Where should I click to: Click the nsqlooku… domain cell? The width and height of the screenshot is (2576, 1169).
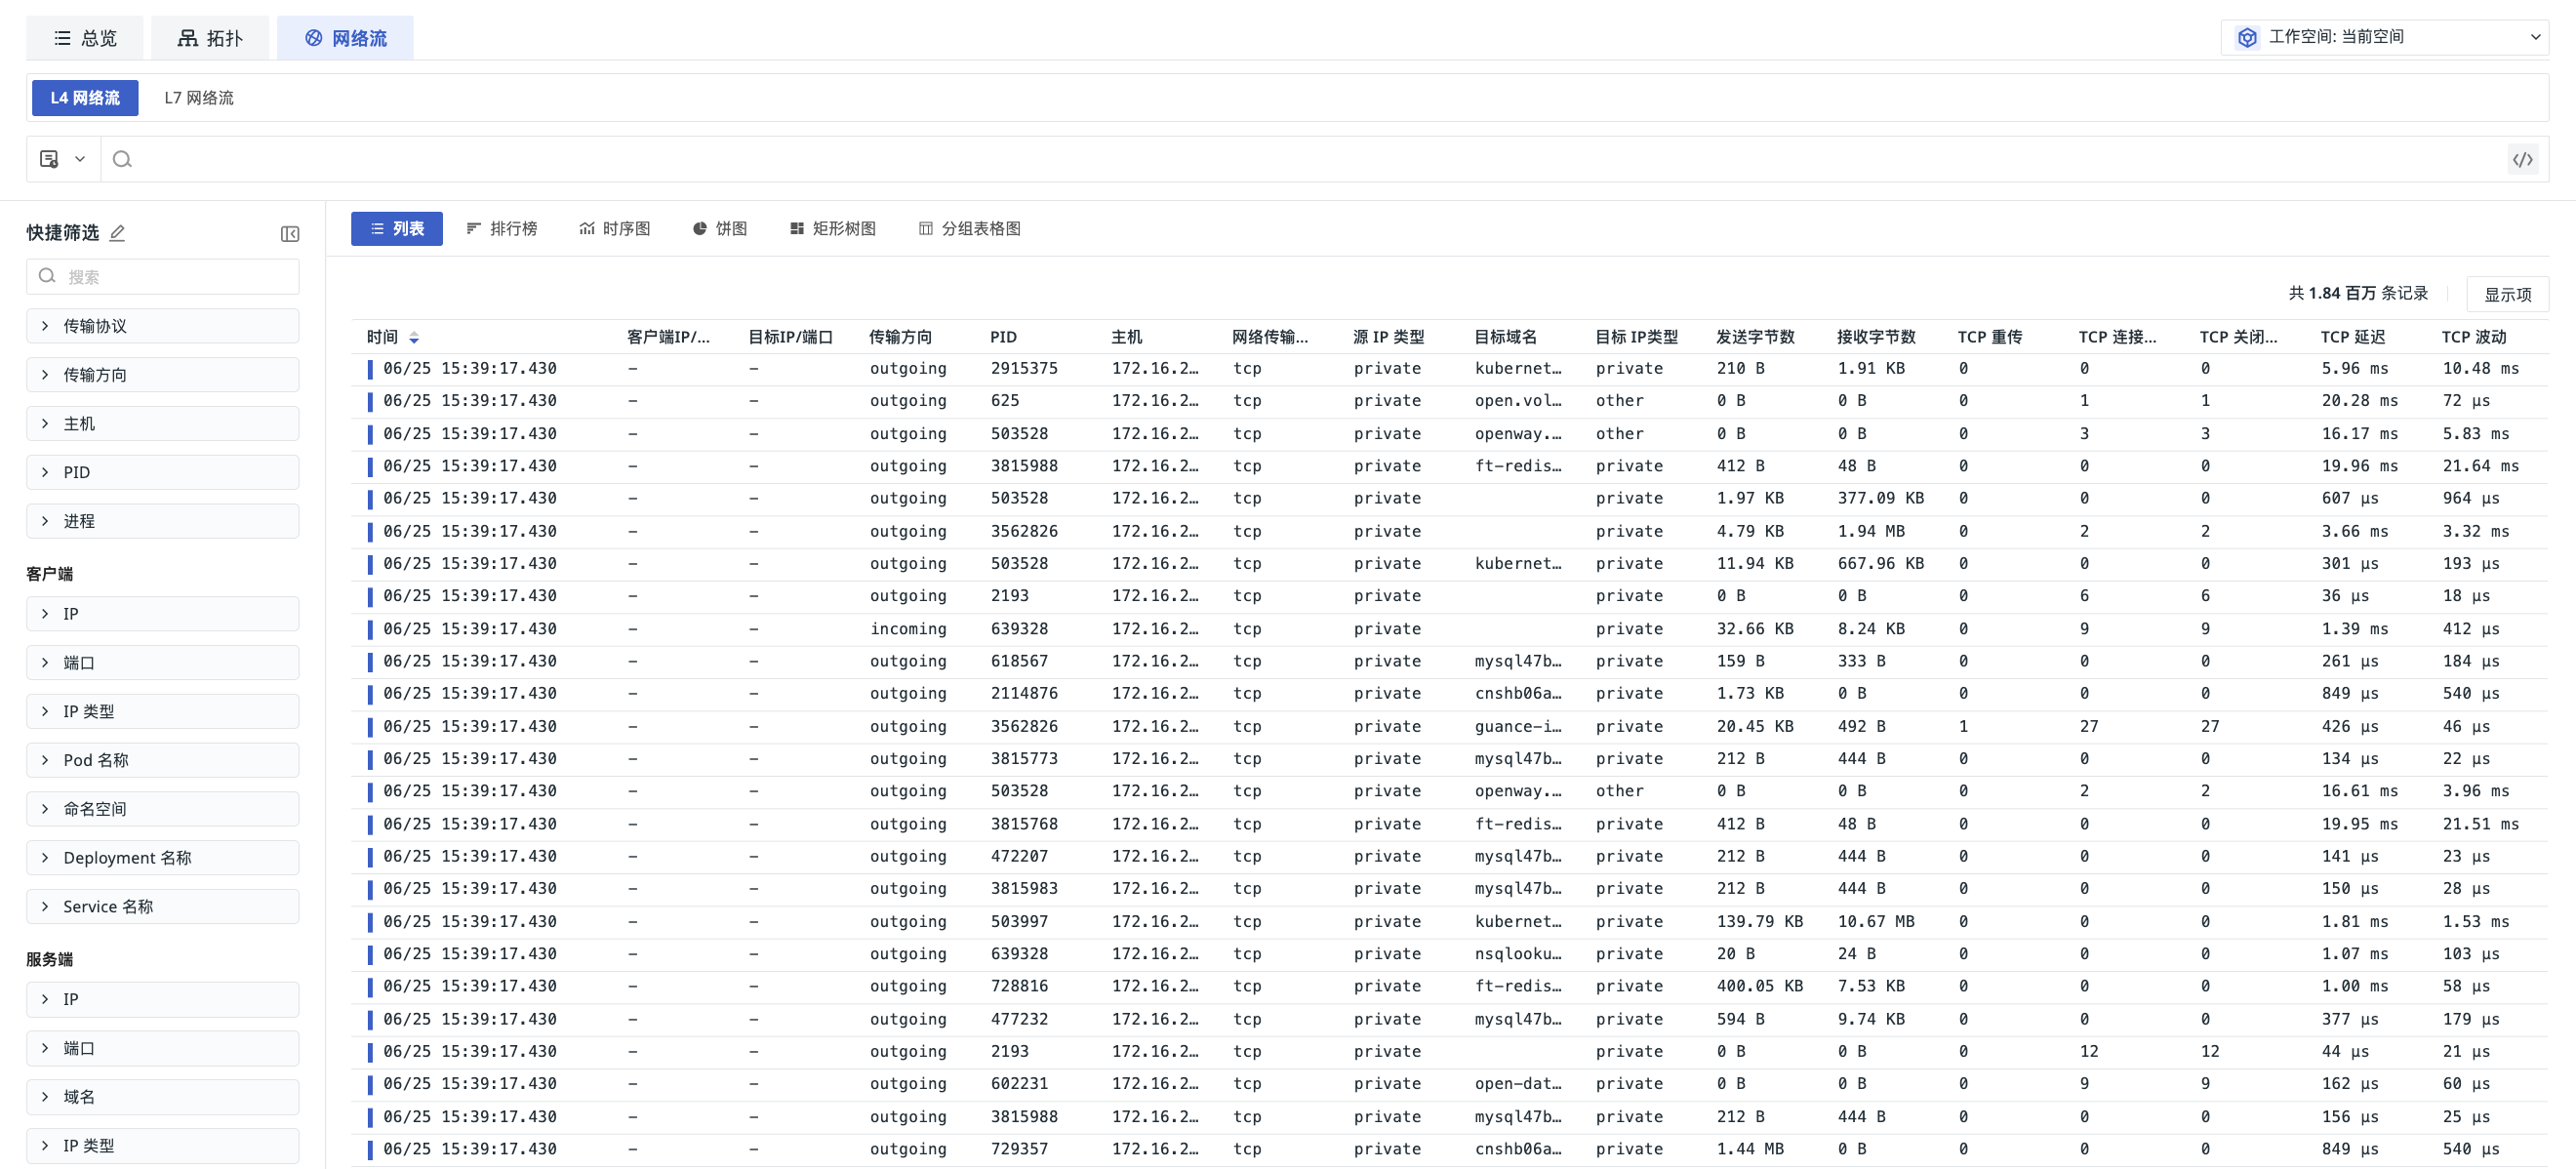[x=1517, y=954]
